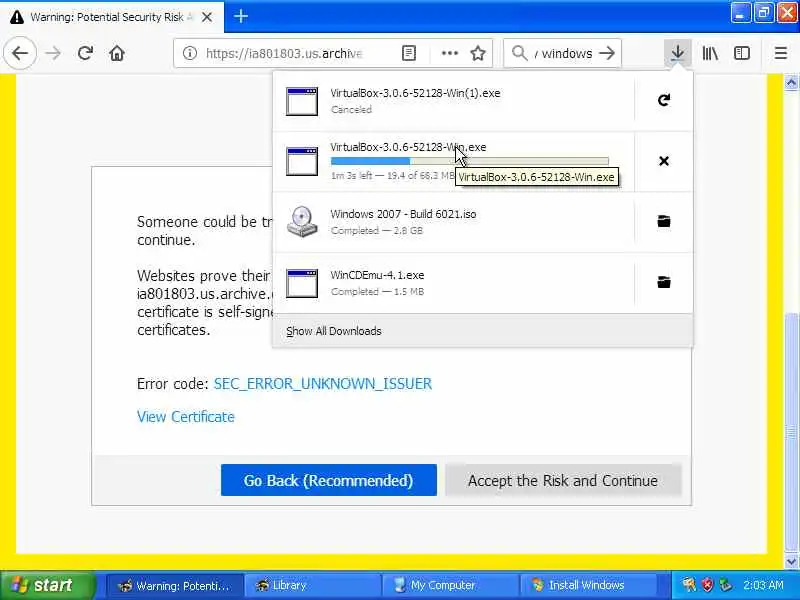Click the VirtualBox download progress bar
Screen dimensions: 800x600
(469, 161)
